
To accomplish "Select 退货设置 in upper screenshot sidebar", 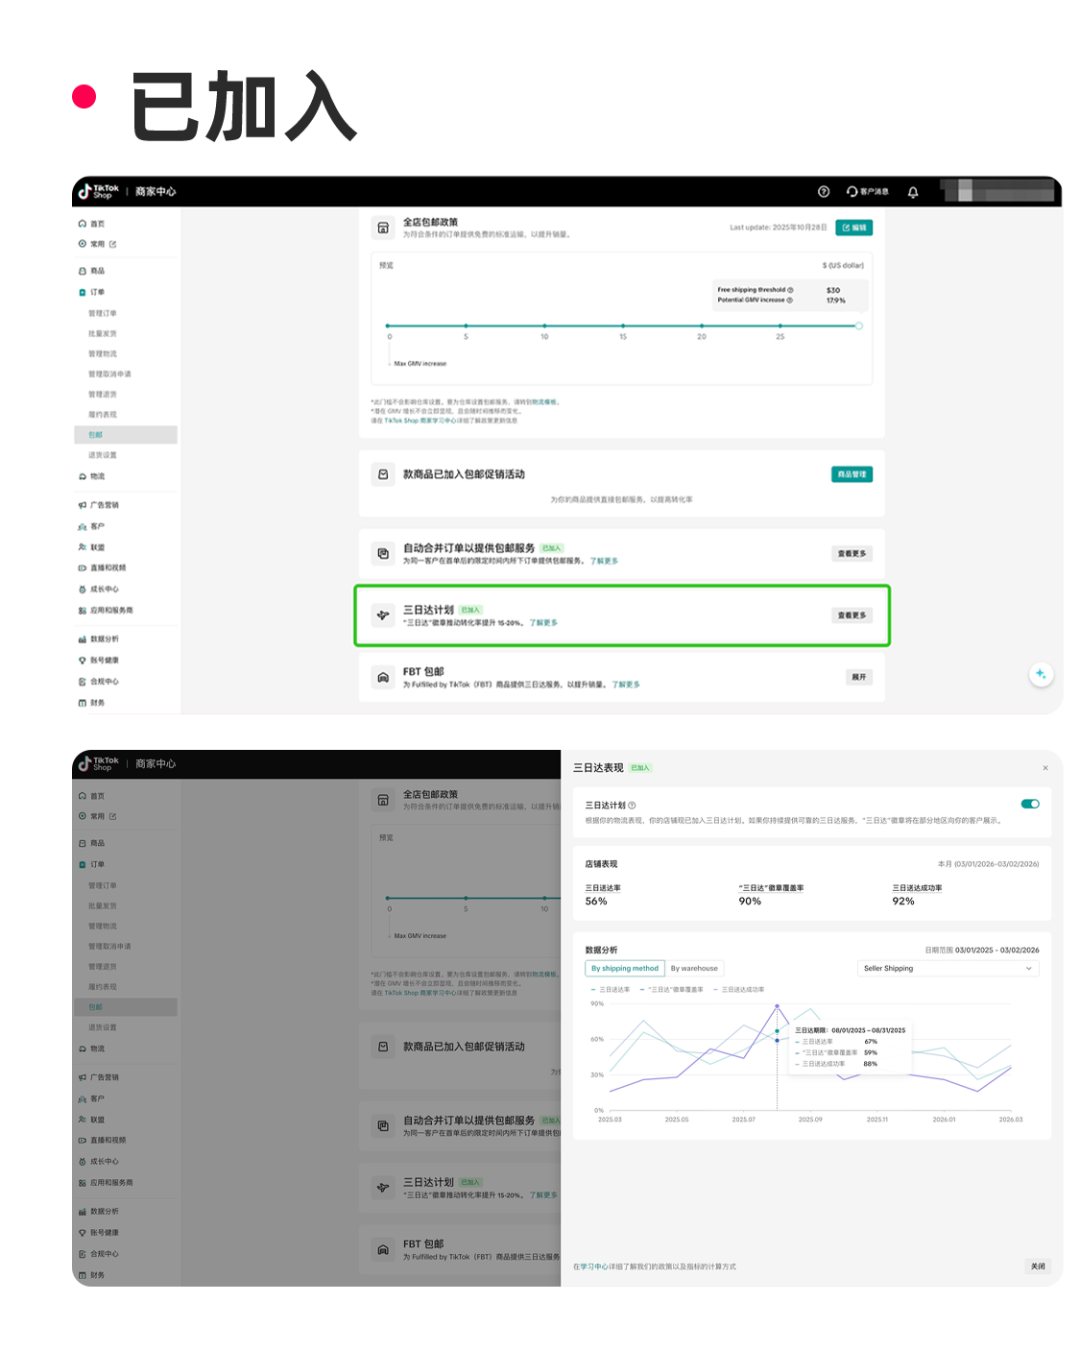I will 102,455.
